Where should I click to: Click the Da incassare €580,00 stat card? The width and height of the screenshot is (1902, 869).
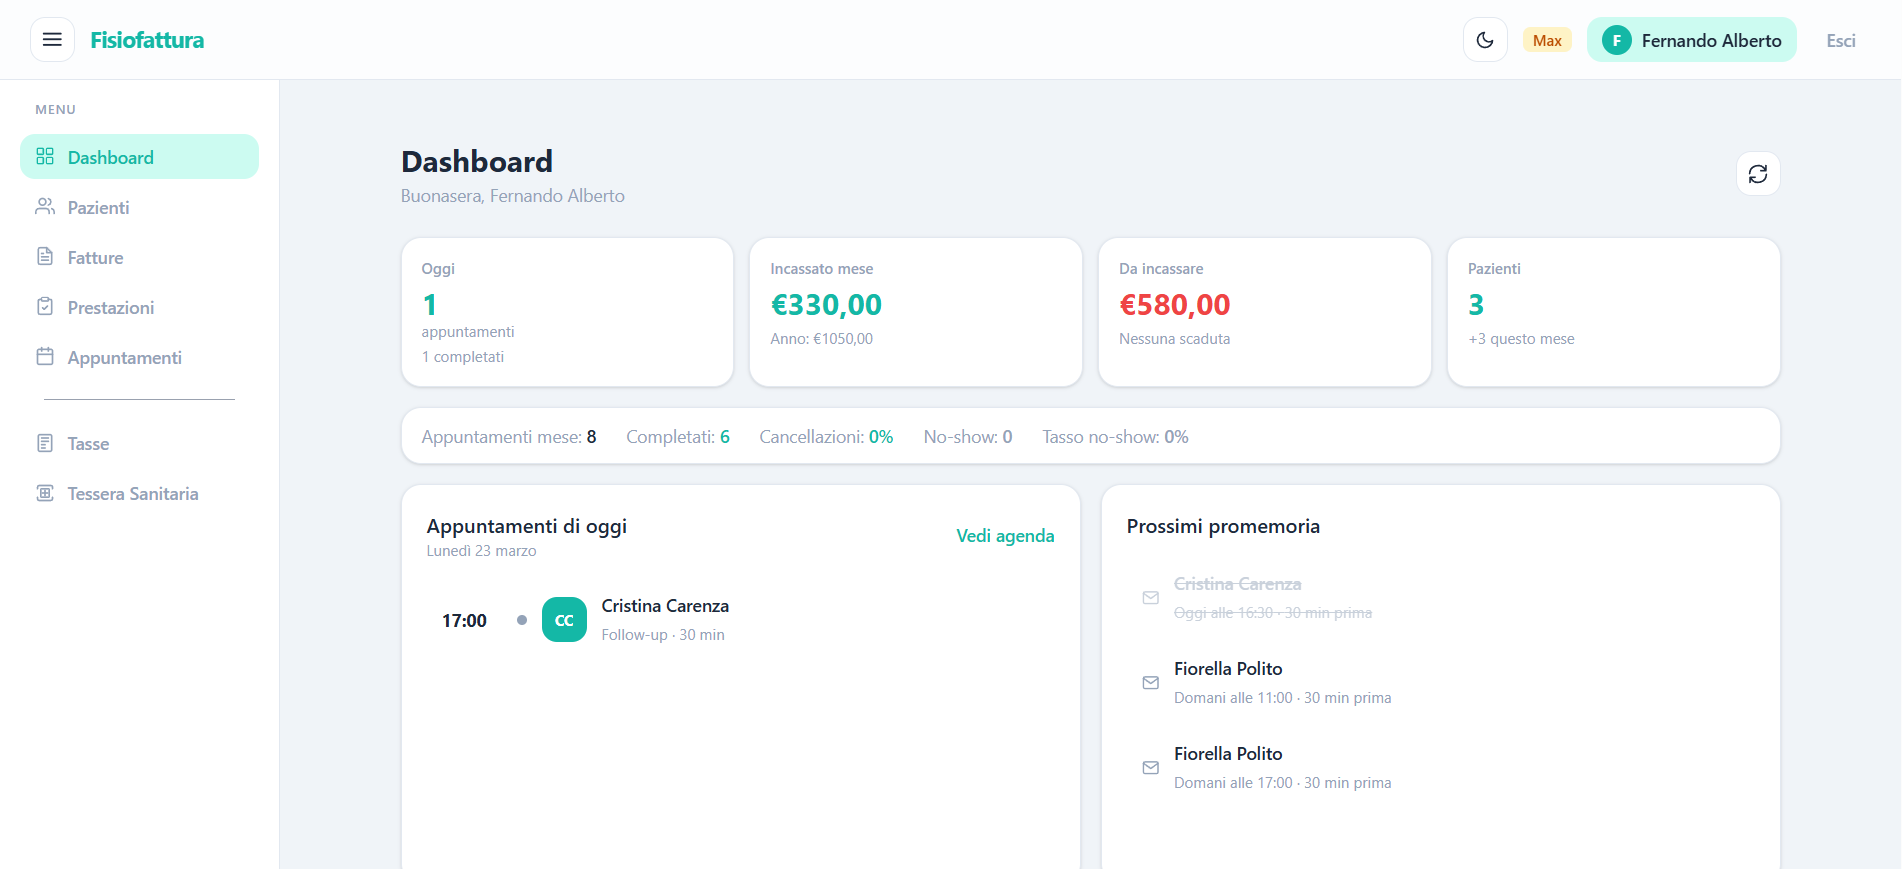pyautogui.click(x=1264, y=312)
